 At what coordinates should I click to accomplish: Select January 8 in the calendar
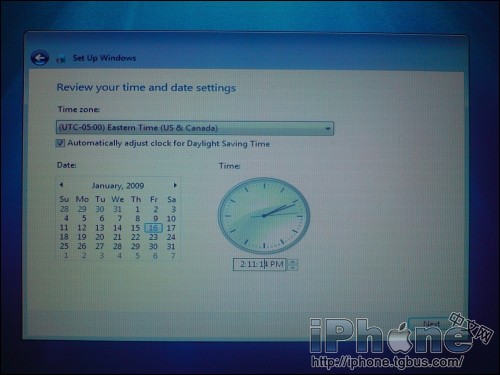(137, 219)
